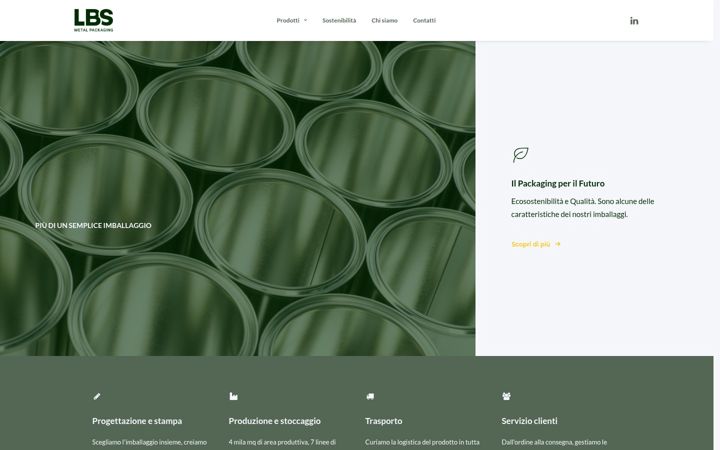Click the leaf icon above Il Packaging per il Futuro
Screen dimensions: 720x450
pyautogui.click(x=520, y=155)
